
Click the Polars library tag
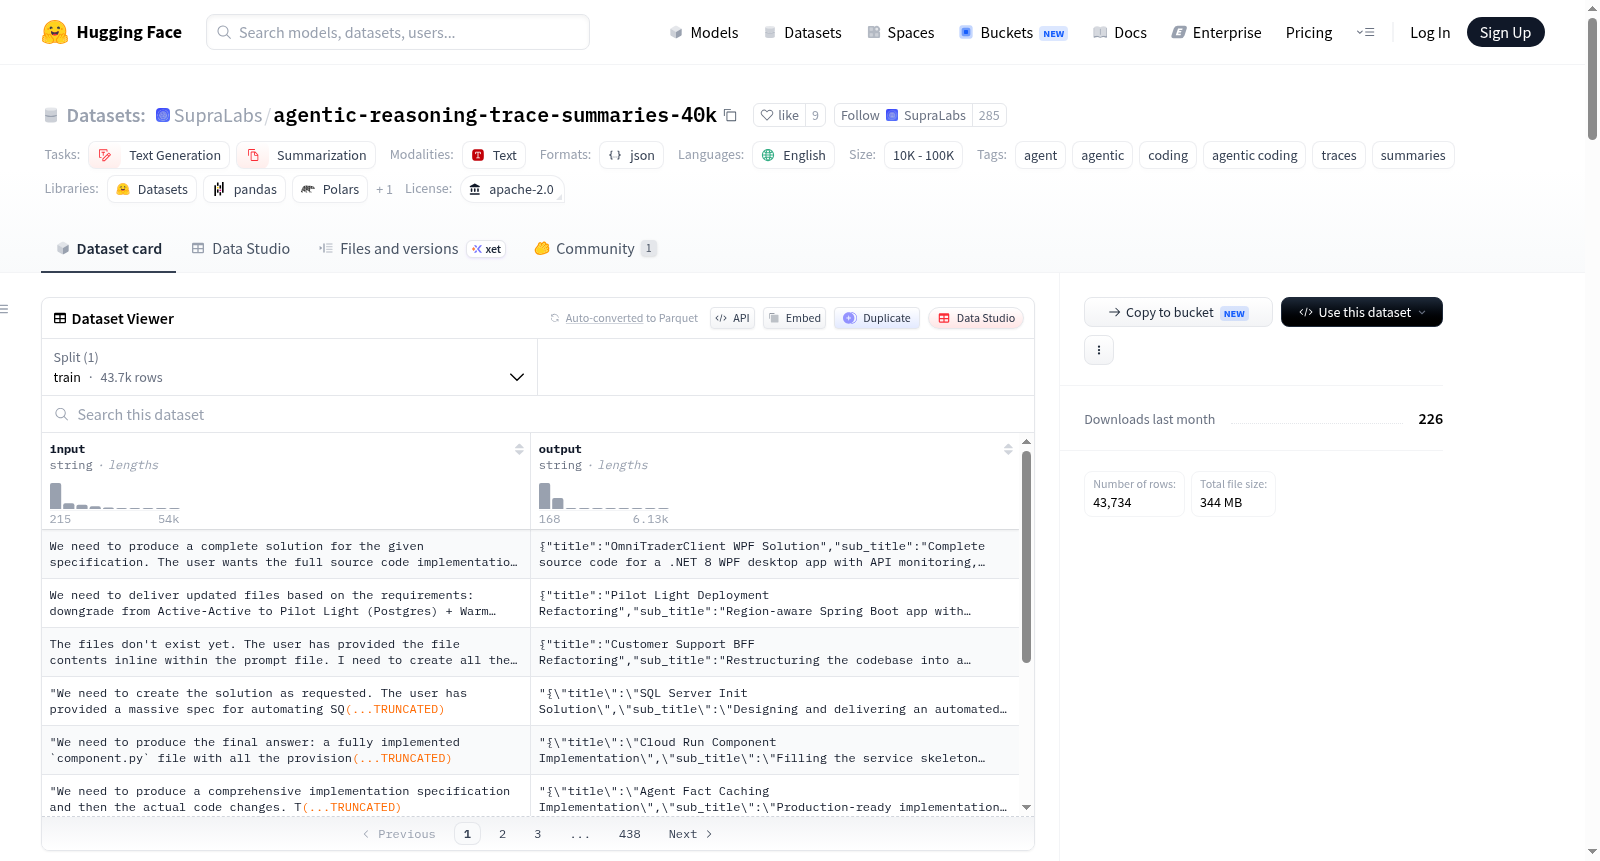click(330, 189)
